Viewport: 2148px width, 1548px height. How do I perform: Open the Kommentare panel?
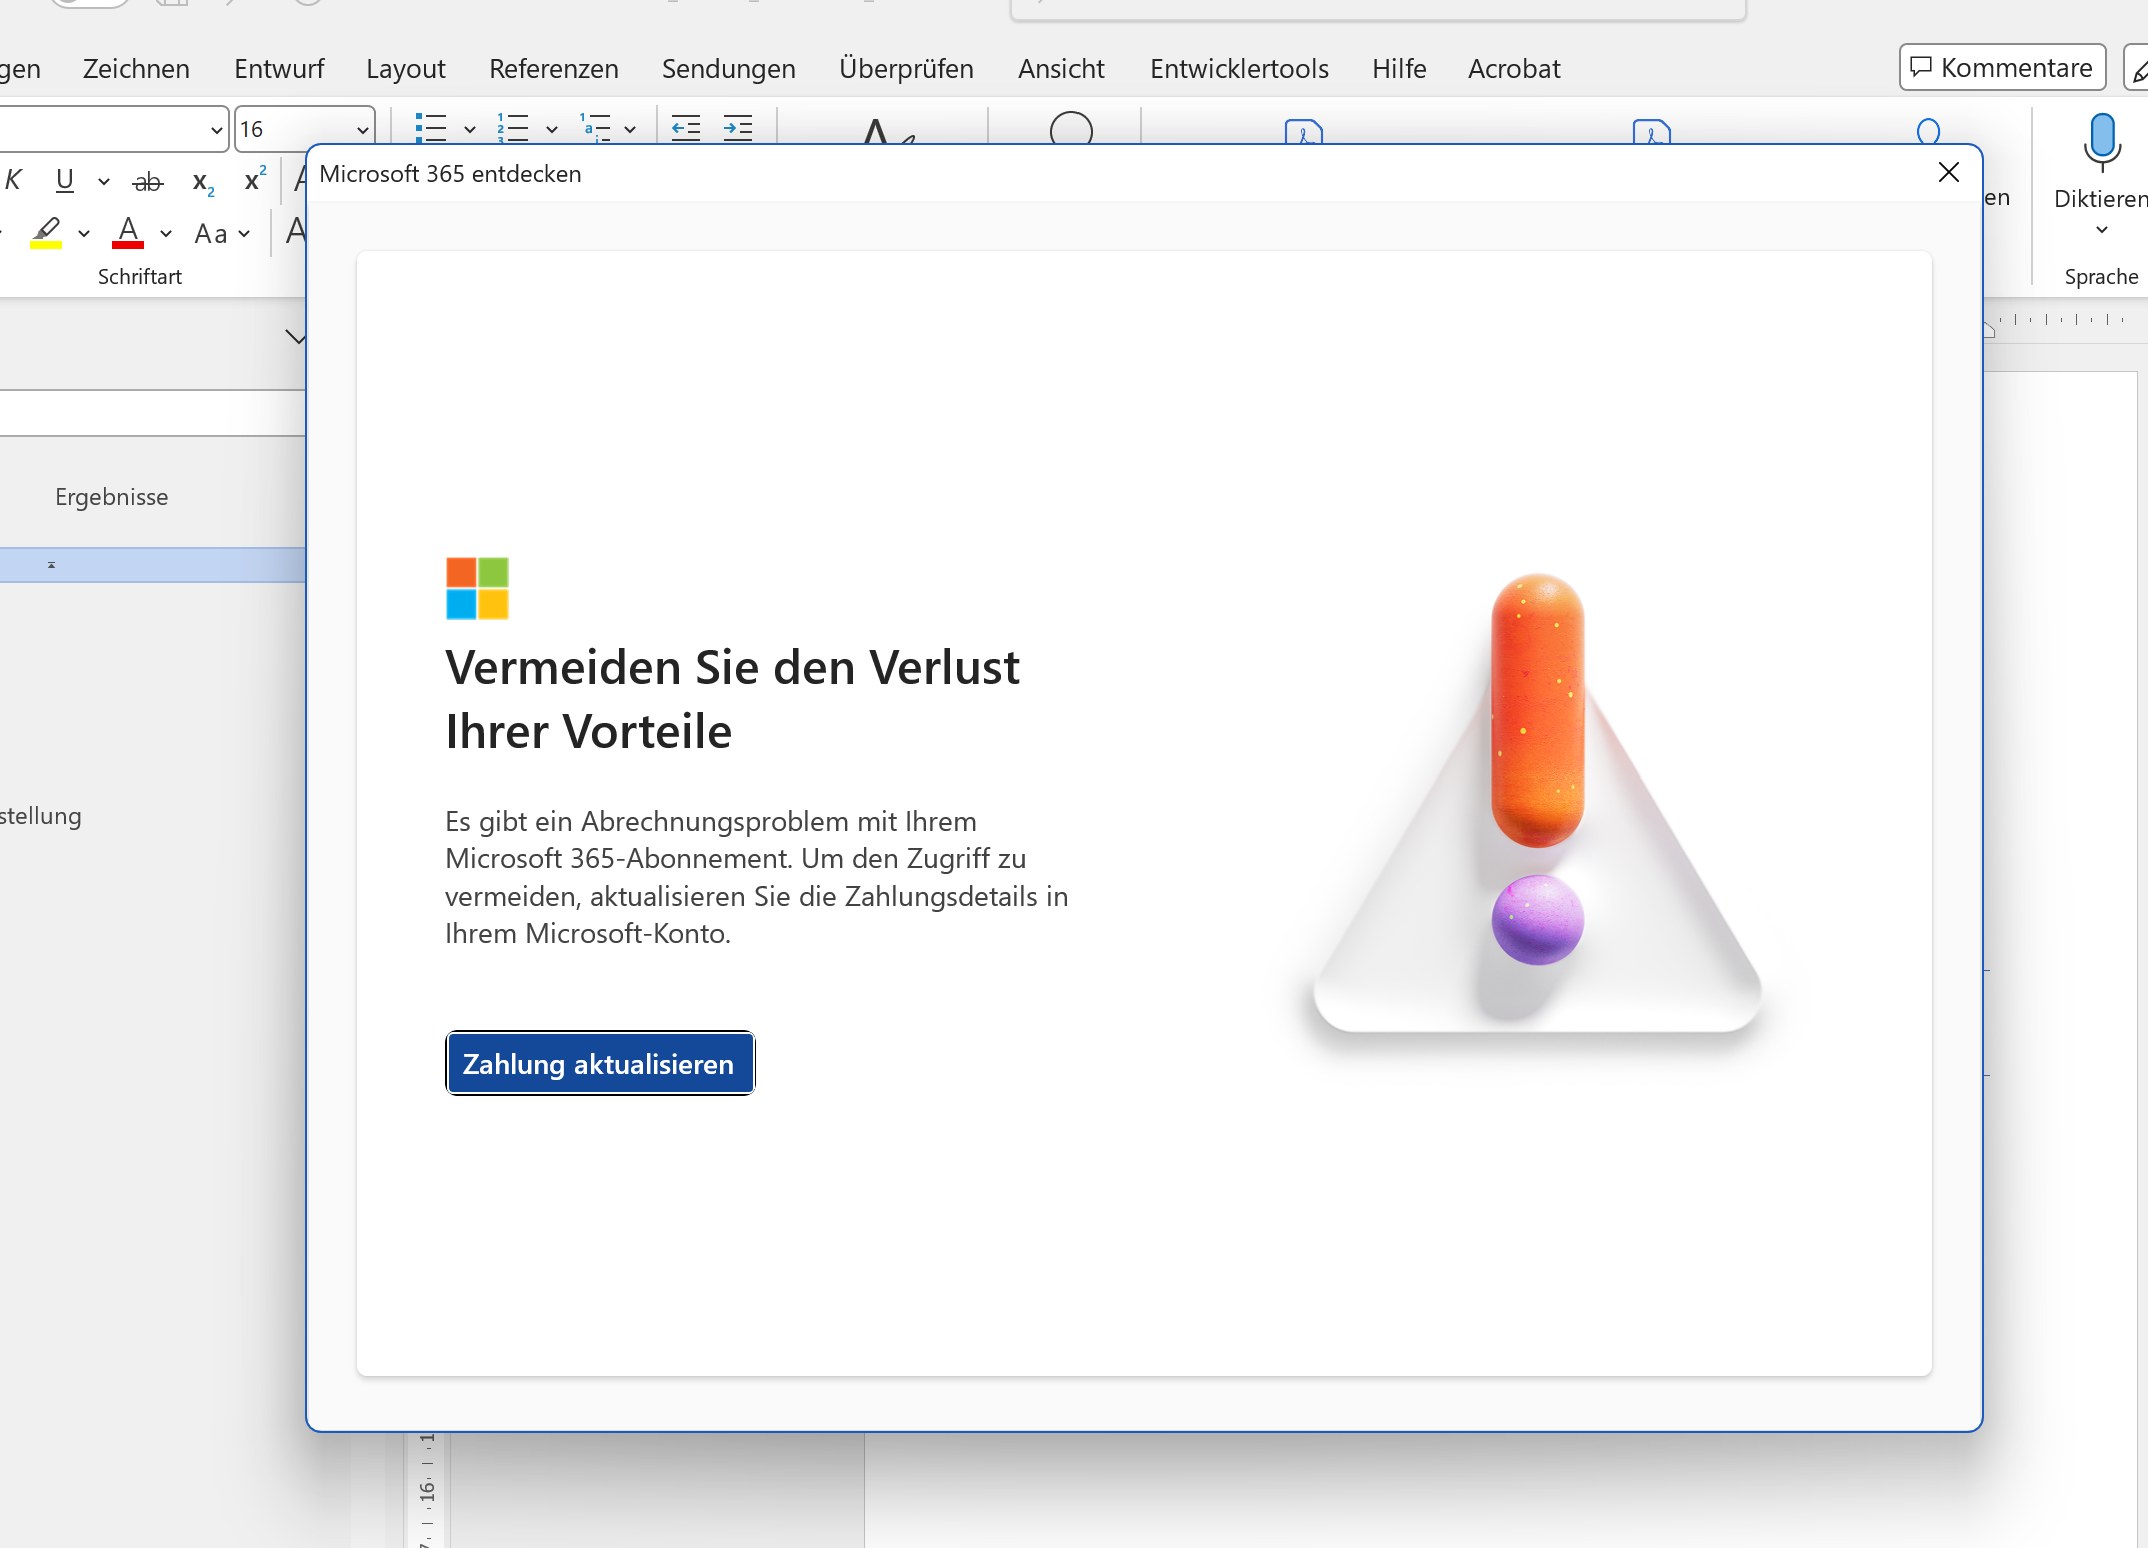point(2002,67)
